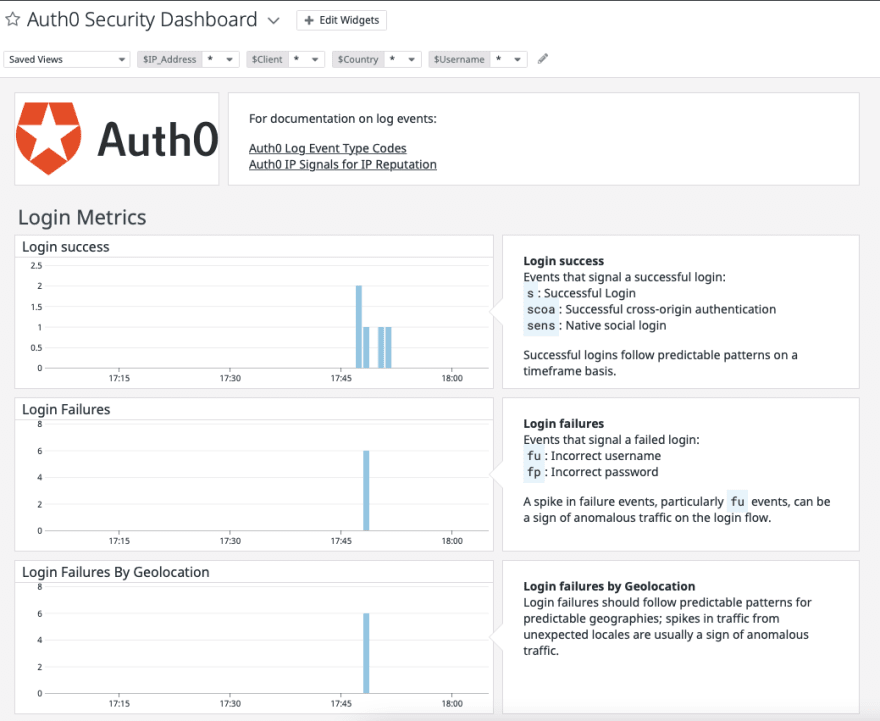
Task: Click the 'fp' code in Login failures note
Action: (534, 472)
